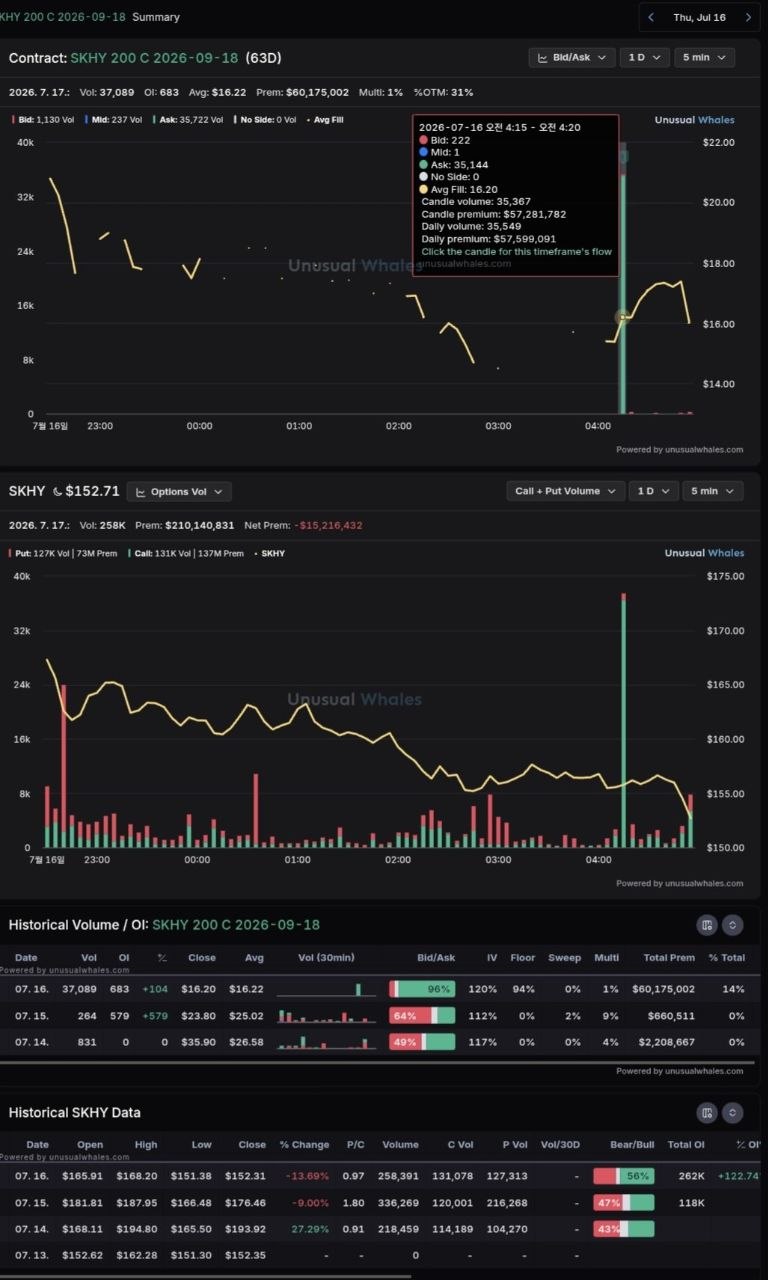Toggle the Bid volume legend series
Viewport: 768px width, 1280px height.
pyautogui.click(x=43, y=119)
